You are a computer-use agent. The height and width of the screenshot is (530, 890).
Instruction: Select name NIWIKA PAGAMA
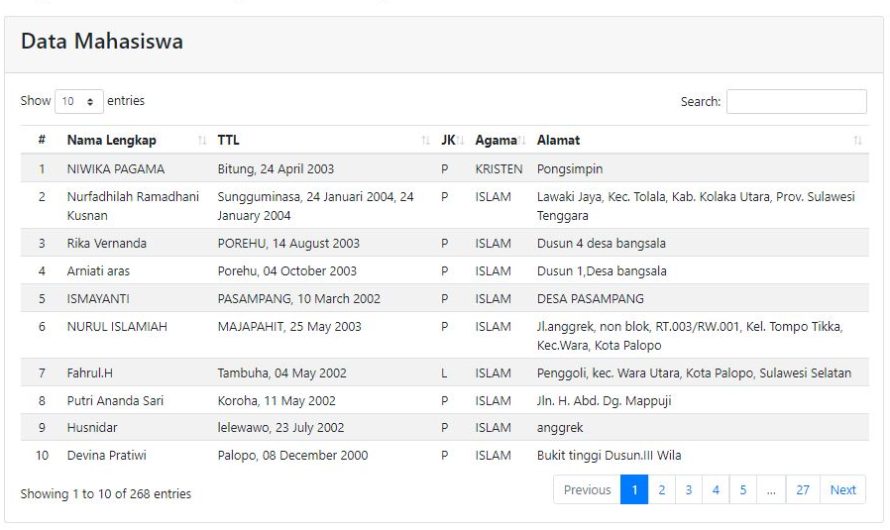(116, 169)
